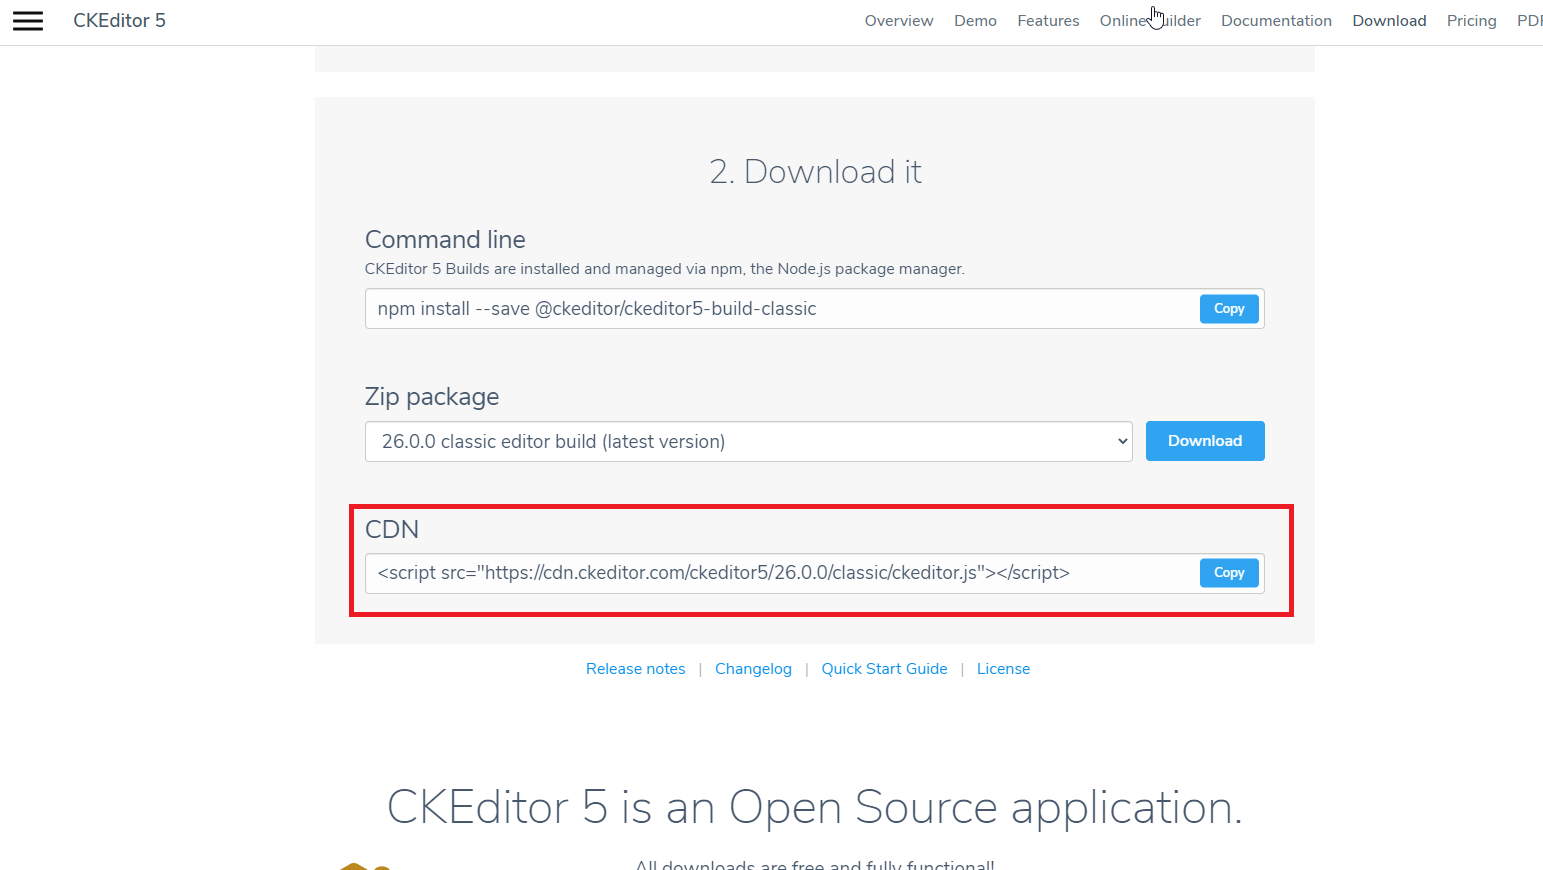The image size is (1543, 870).
Task: Click the 'CKEditor 5 is an Open Source application.' heading
Action: click(815, 807)
